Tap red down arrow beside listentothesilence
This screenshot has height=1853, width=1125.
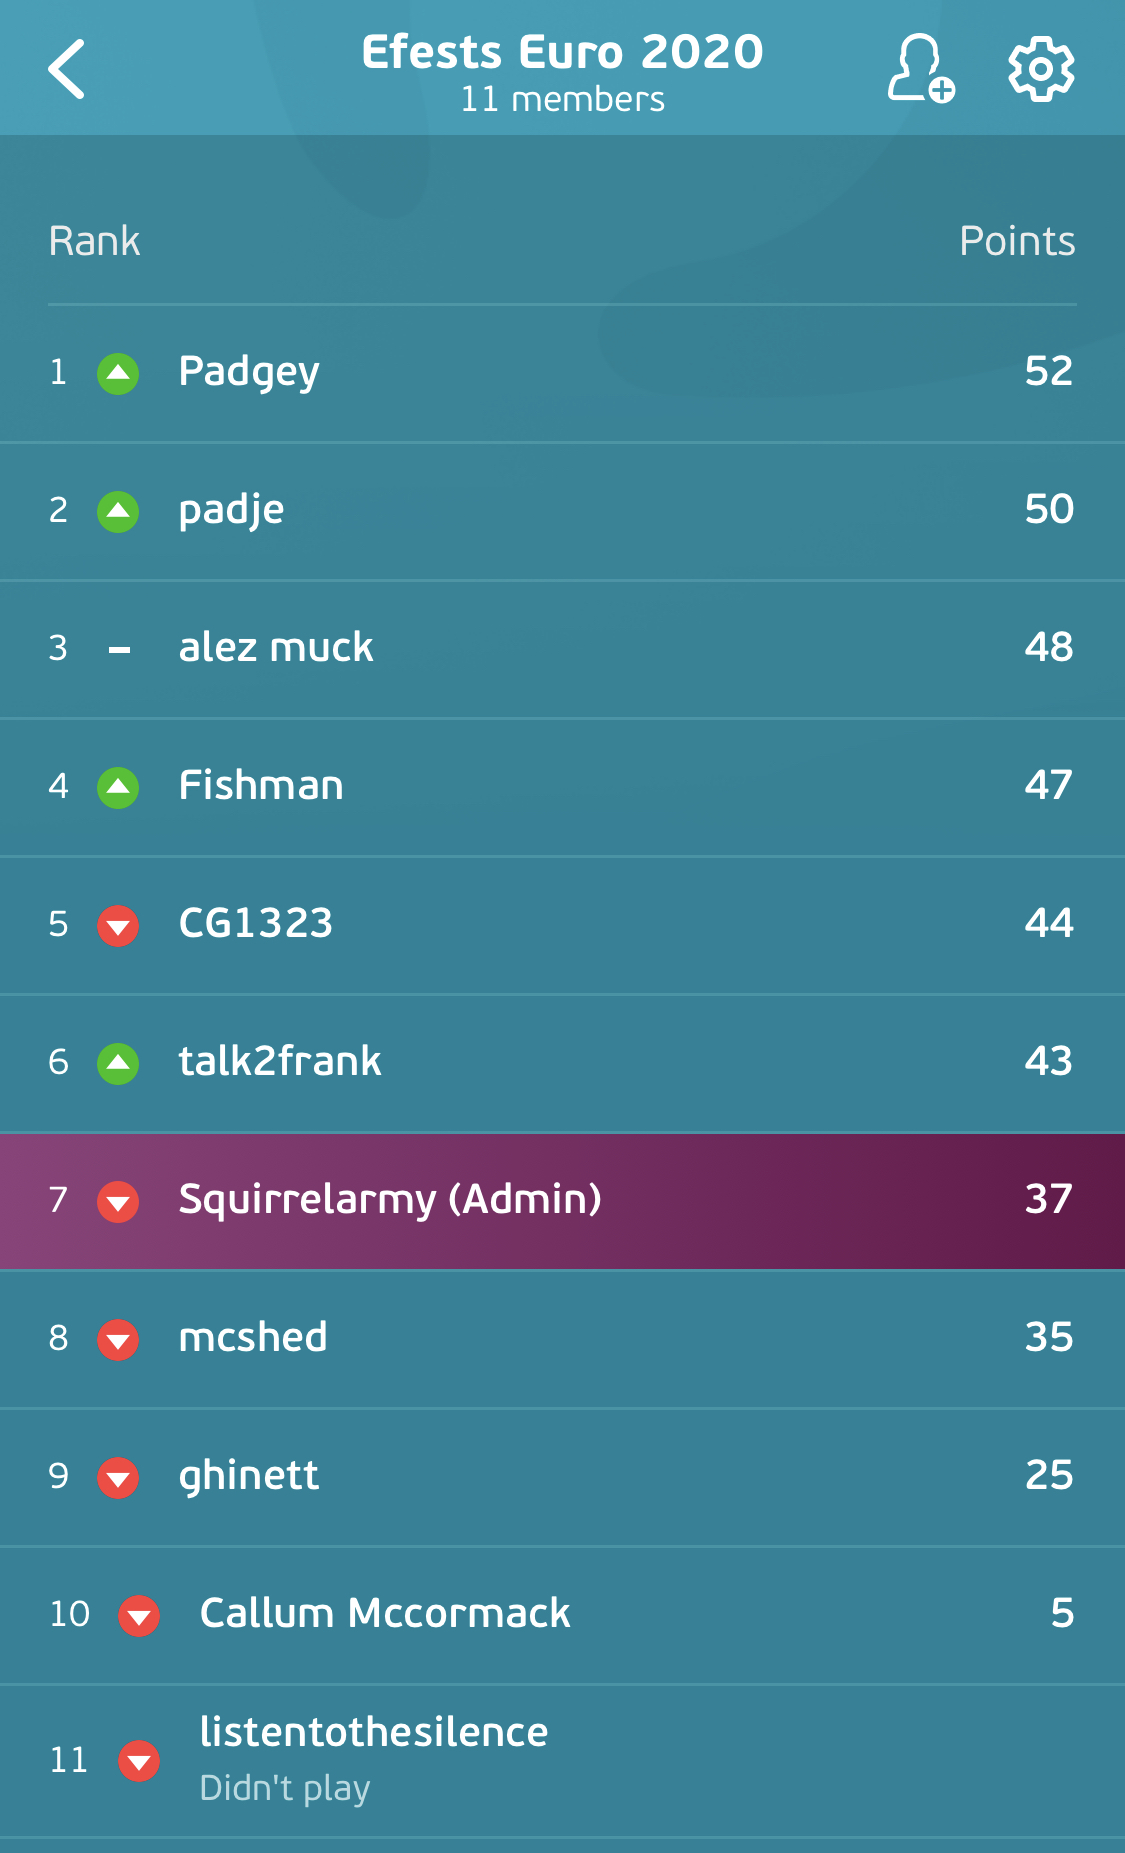click(139, 1761)
